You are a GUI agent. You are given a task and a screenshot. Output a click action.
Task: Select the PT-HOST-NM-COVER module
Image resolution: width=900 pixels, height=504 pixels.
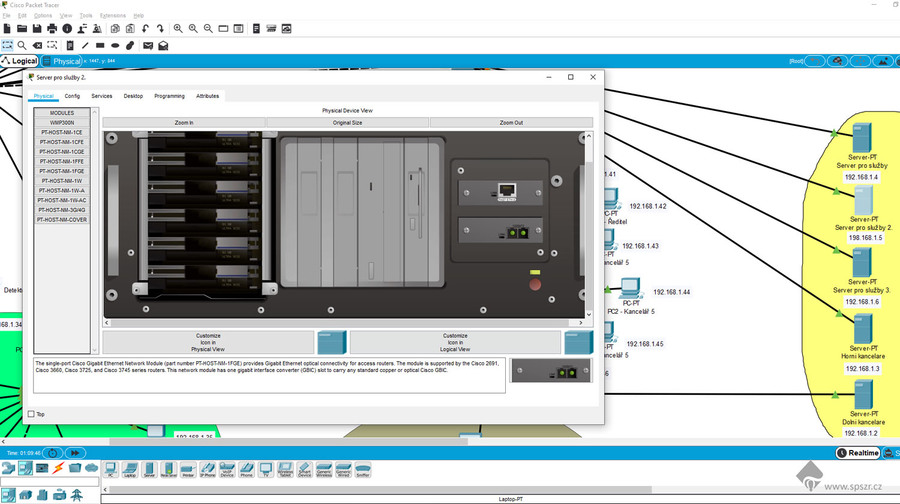(x=62, y=220)
